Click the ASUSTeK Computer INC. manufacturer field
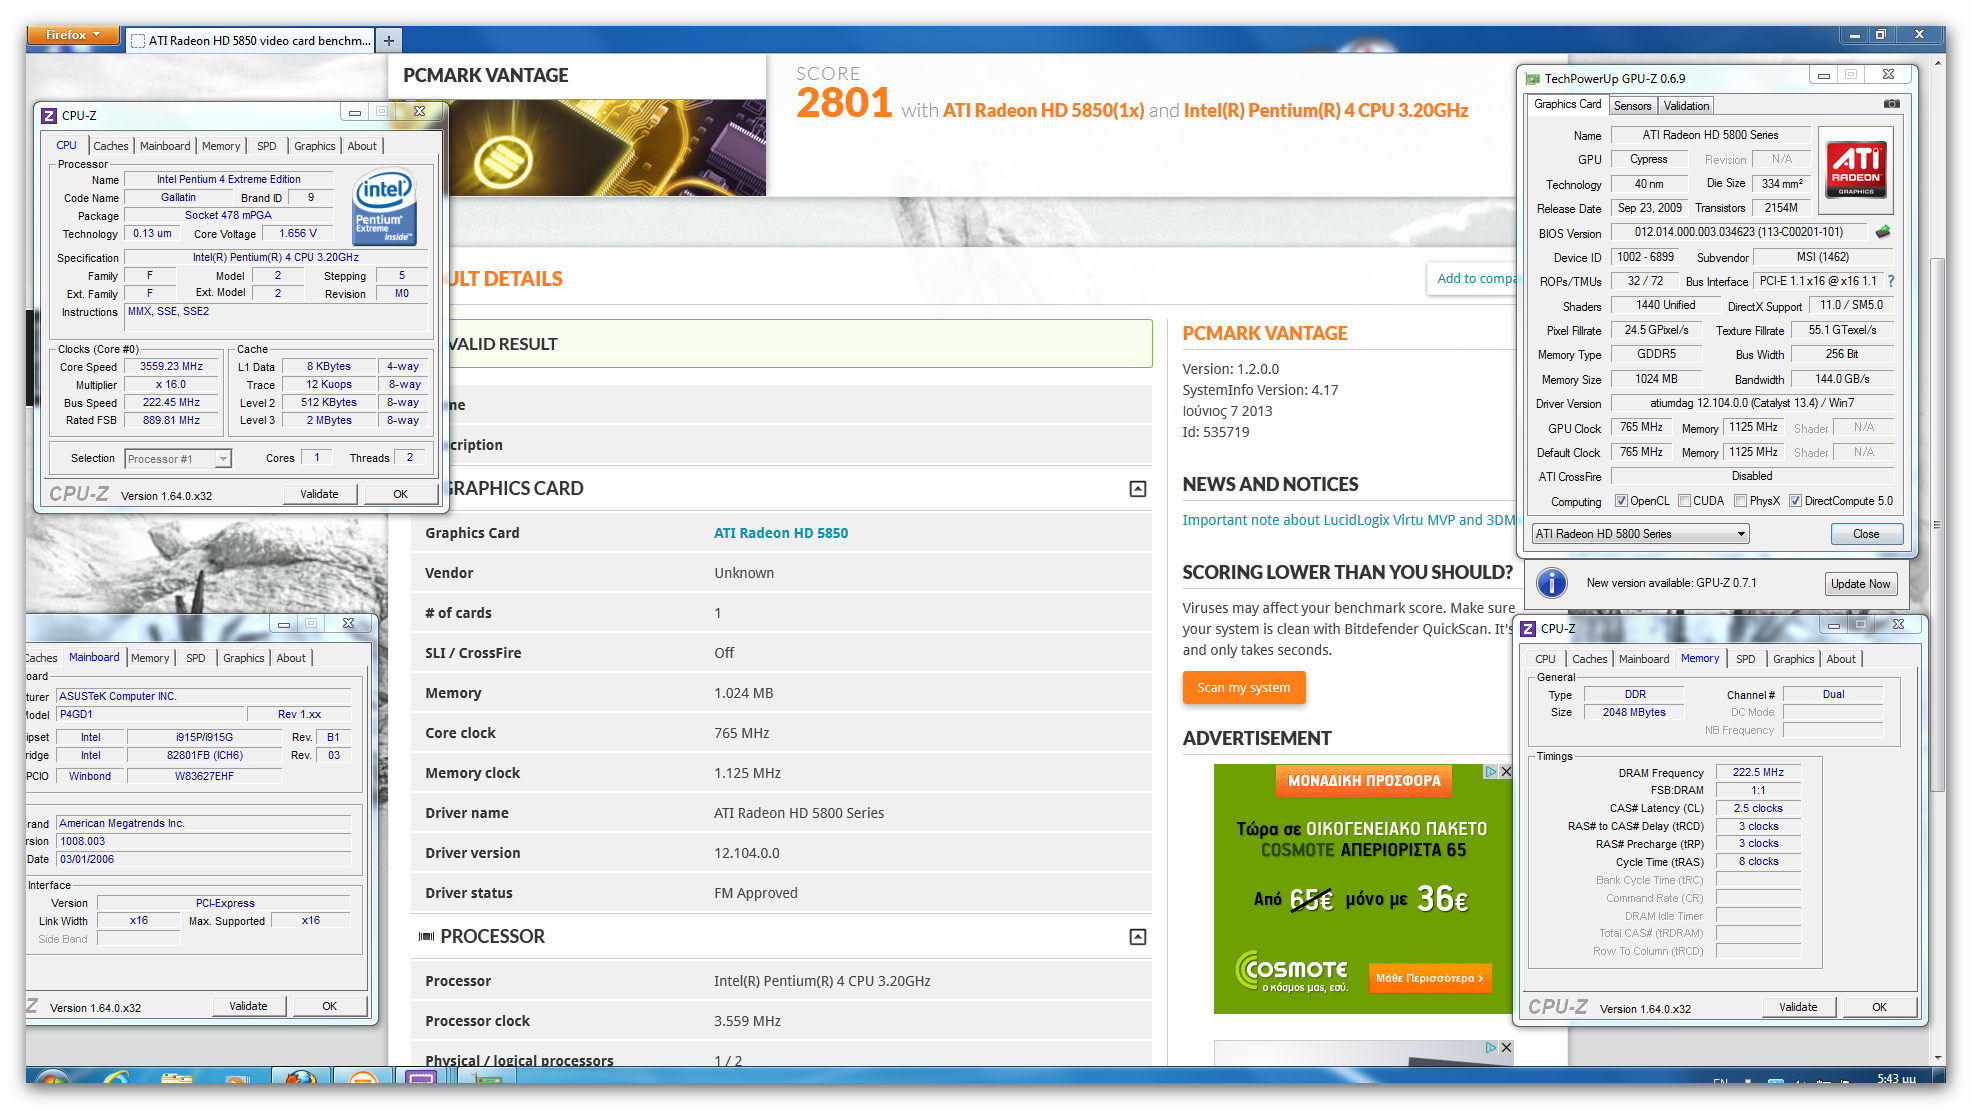 204,696
